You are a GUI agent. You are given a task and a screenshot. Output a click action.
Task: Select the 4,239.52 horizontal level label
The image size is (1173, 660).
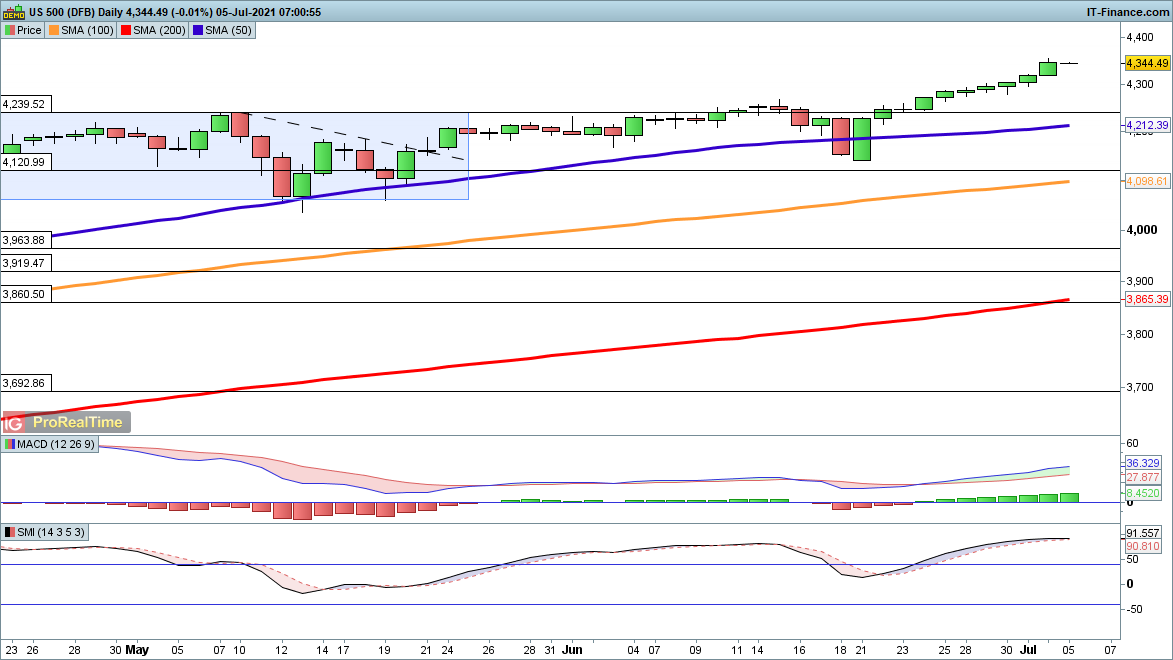point(24,104)
